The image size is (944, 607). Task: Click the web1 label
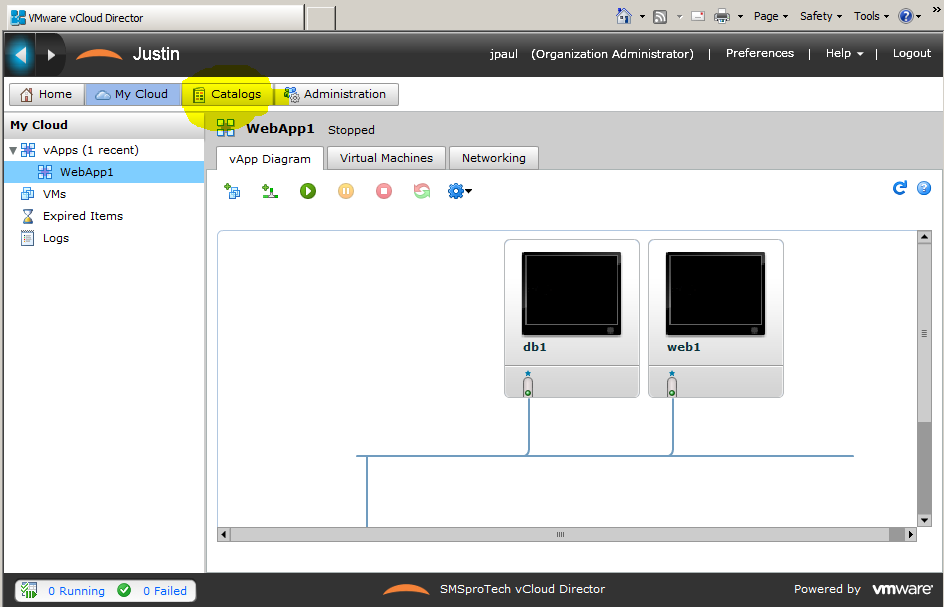pos(683,347)
